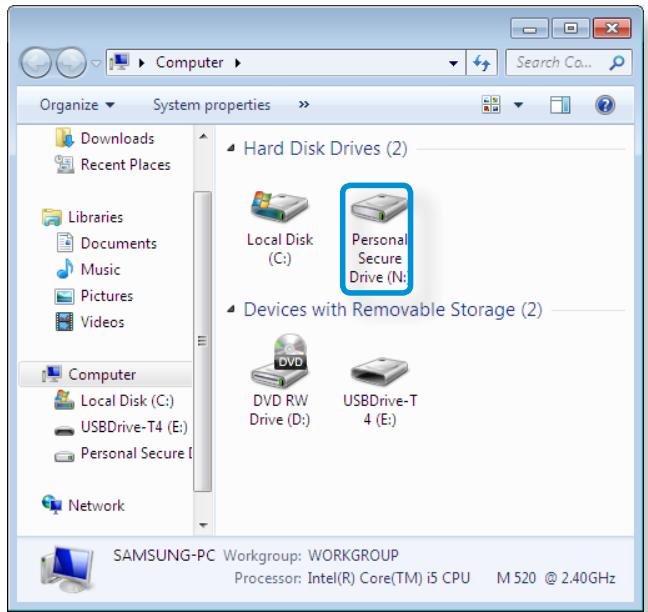
Task: Show more toolbar commands chevron
Action: (x=304, y=105)
